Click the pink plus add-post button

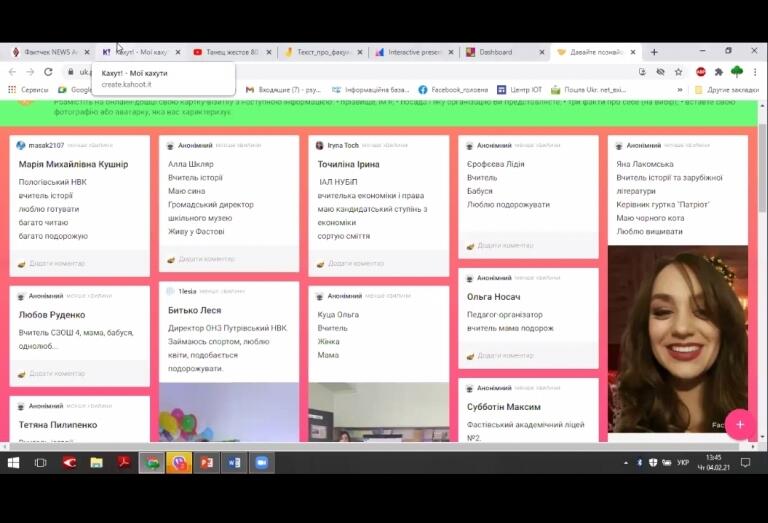pos(740,425)
